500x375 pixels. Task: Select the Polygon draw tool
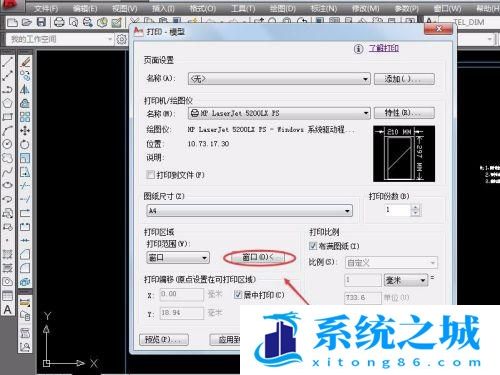point(8,103)
